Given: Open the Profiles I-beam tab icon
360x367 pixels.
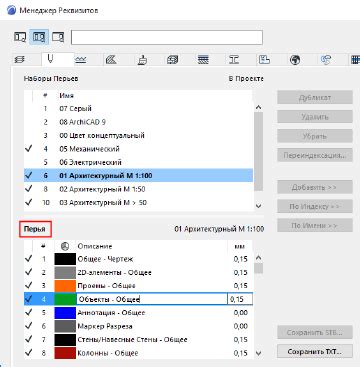Looking at the screenshot, I should [x=234, y=60].
